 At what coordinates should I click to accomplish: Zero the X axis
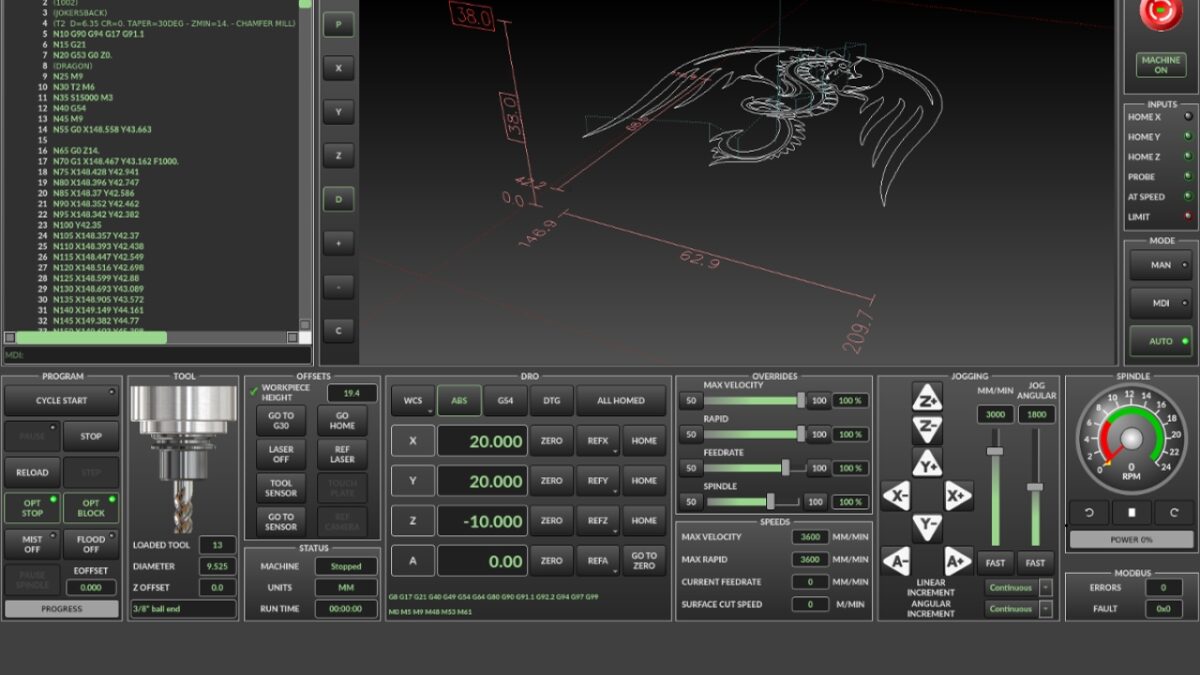coord(551,441)
